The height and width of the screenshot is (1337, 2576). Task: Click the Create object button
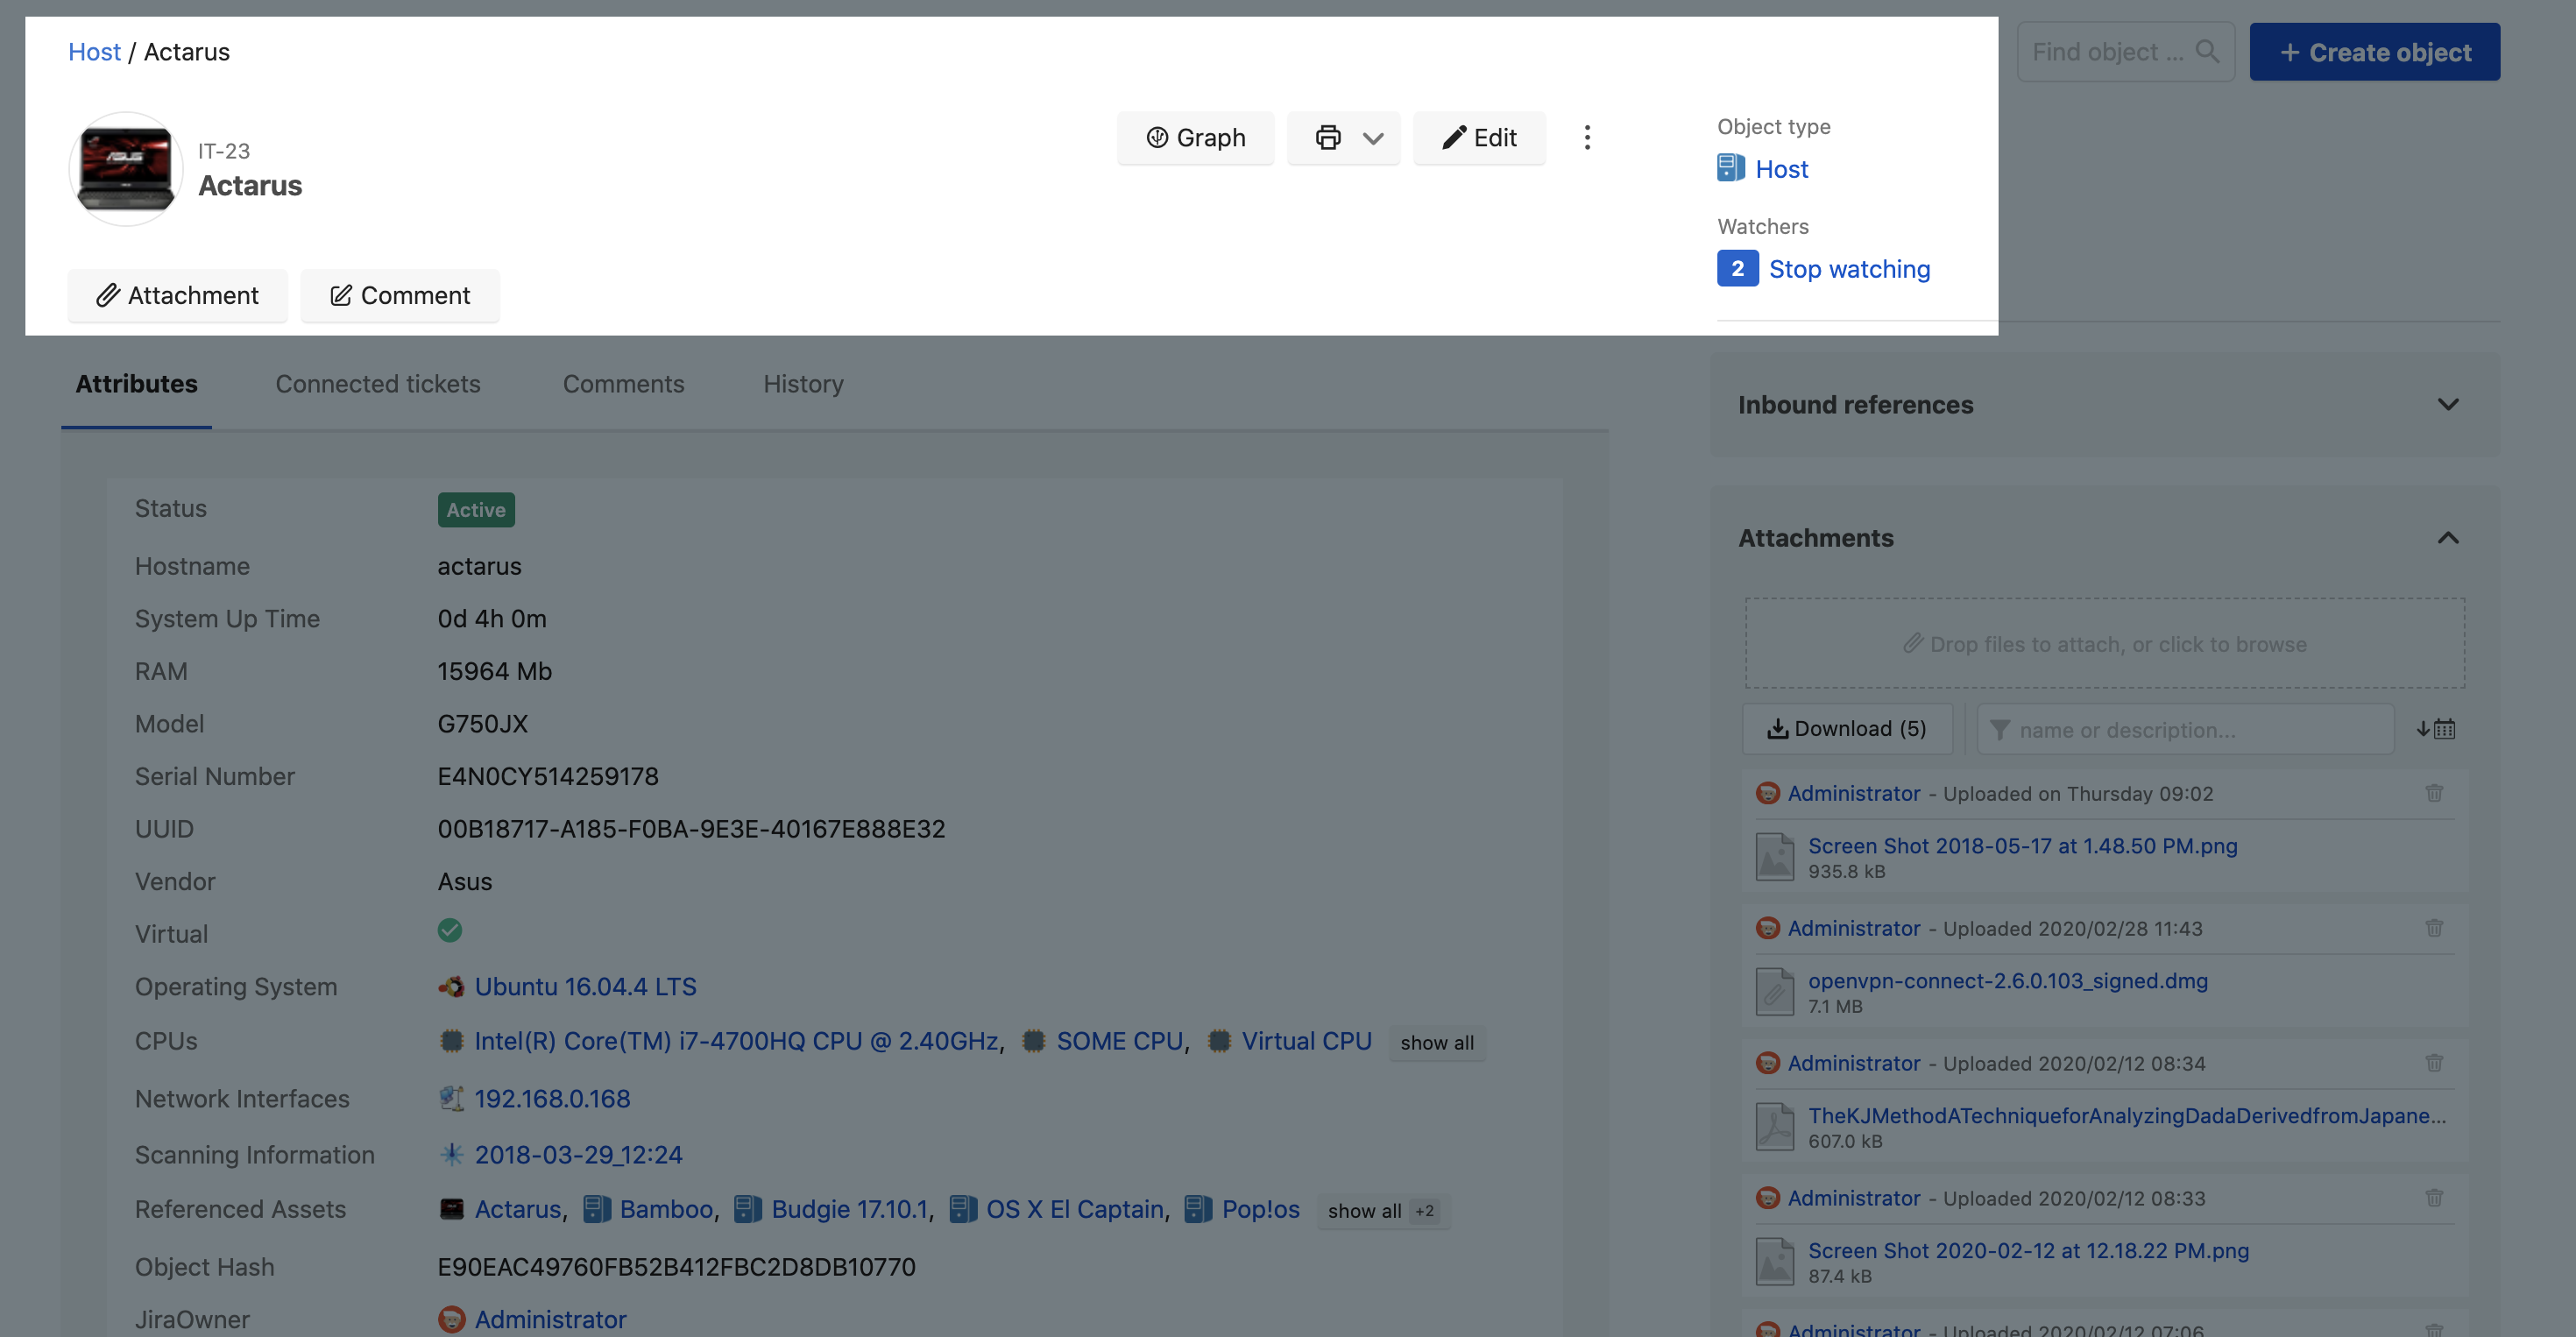coord(2374,52)
